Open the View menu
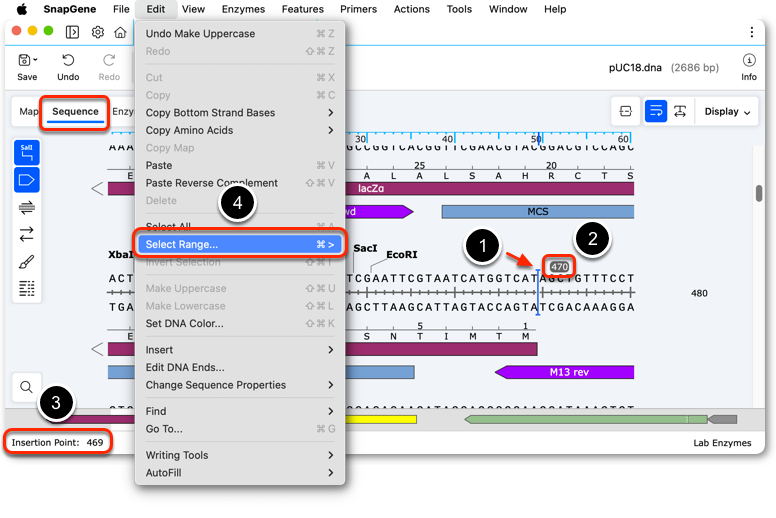Screen dimensions: 776x518 tap(193, 9)
